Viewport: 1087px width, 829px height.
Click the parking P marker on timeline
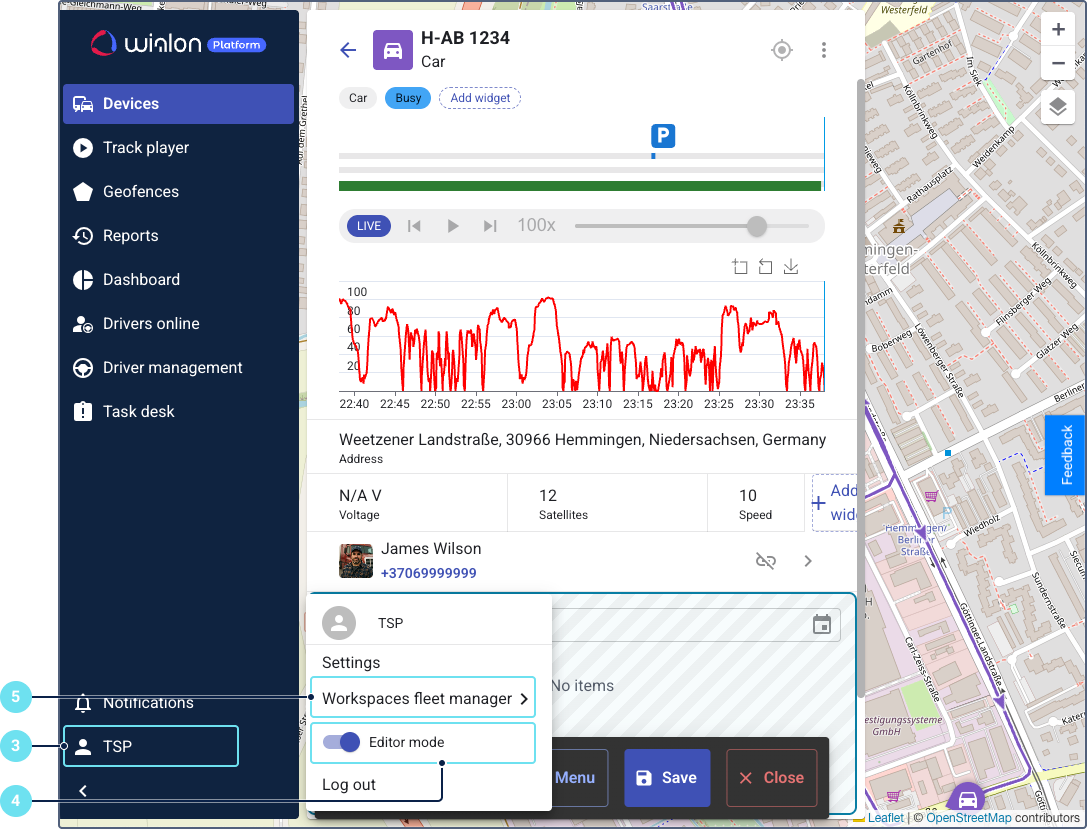663,137
